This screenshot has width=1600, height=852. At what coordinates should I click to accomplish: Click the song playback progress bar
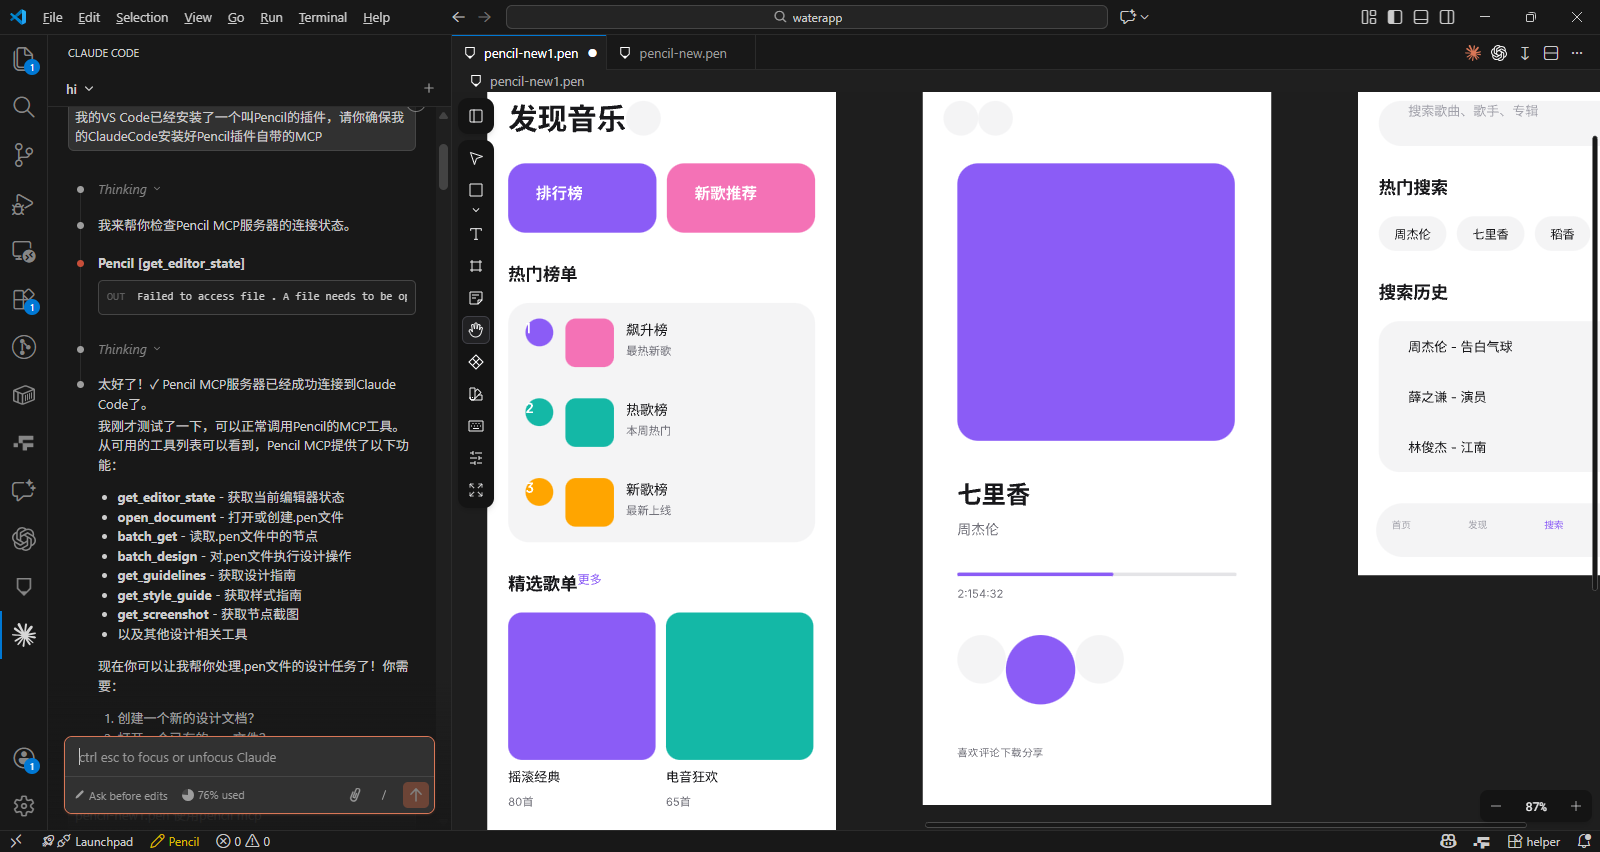click(x=1096, y=574)
